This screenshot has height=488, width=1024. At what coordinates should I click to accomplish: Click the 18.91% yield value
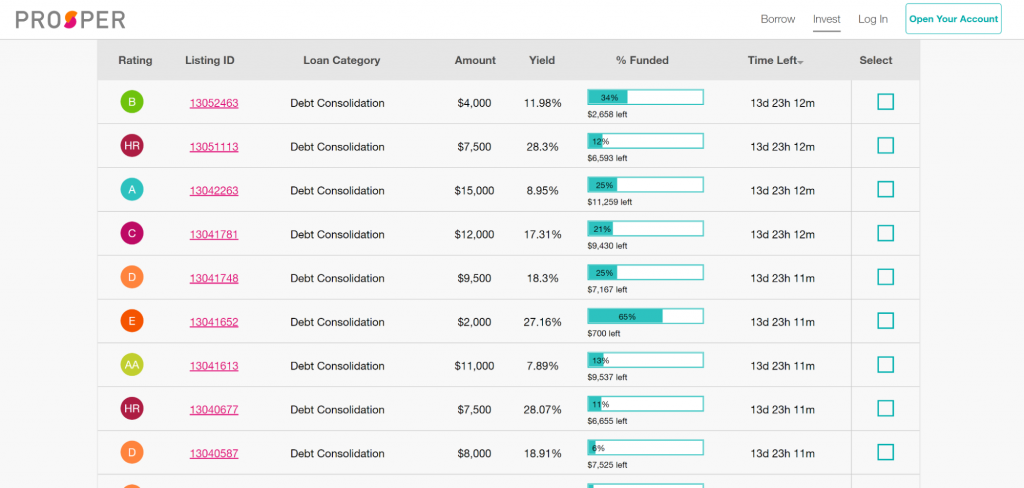tap(543, 453)
